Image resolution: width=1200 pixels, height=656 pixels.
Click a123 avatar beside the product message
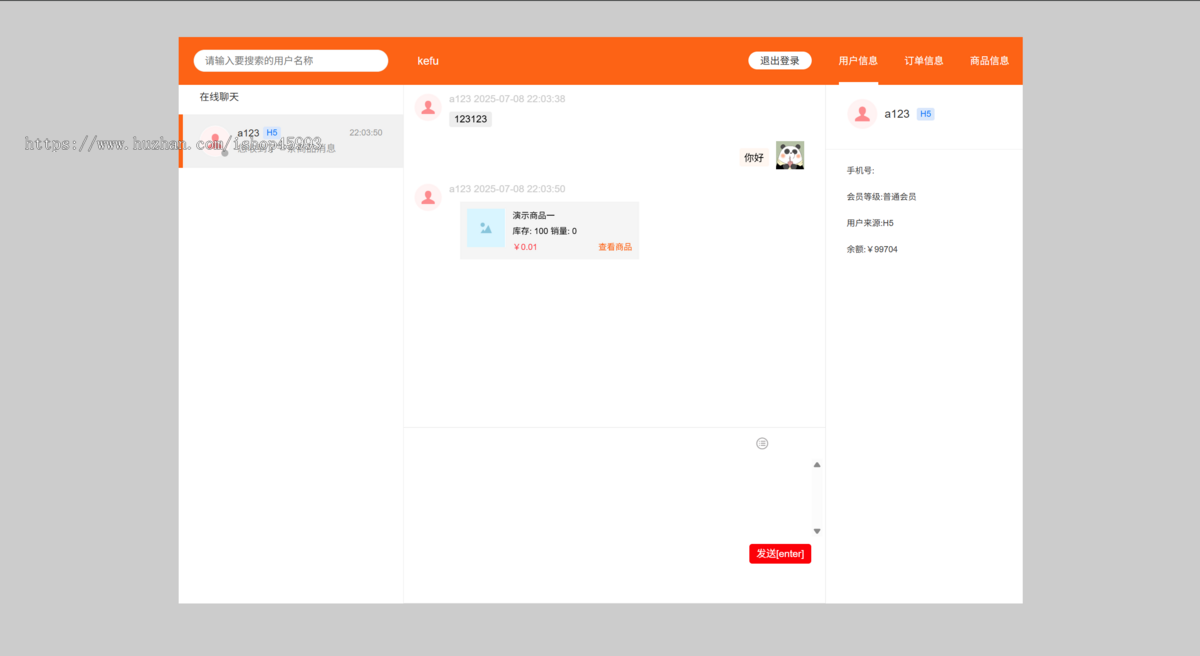(428, 198)
